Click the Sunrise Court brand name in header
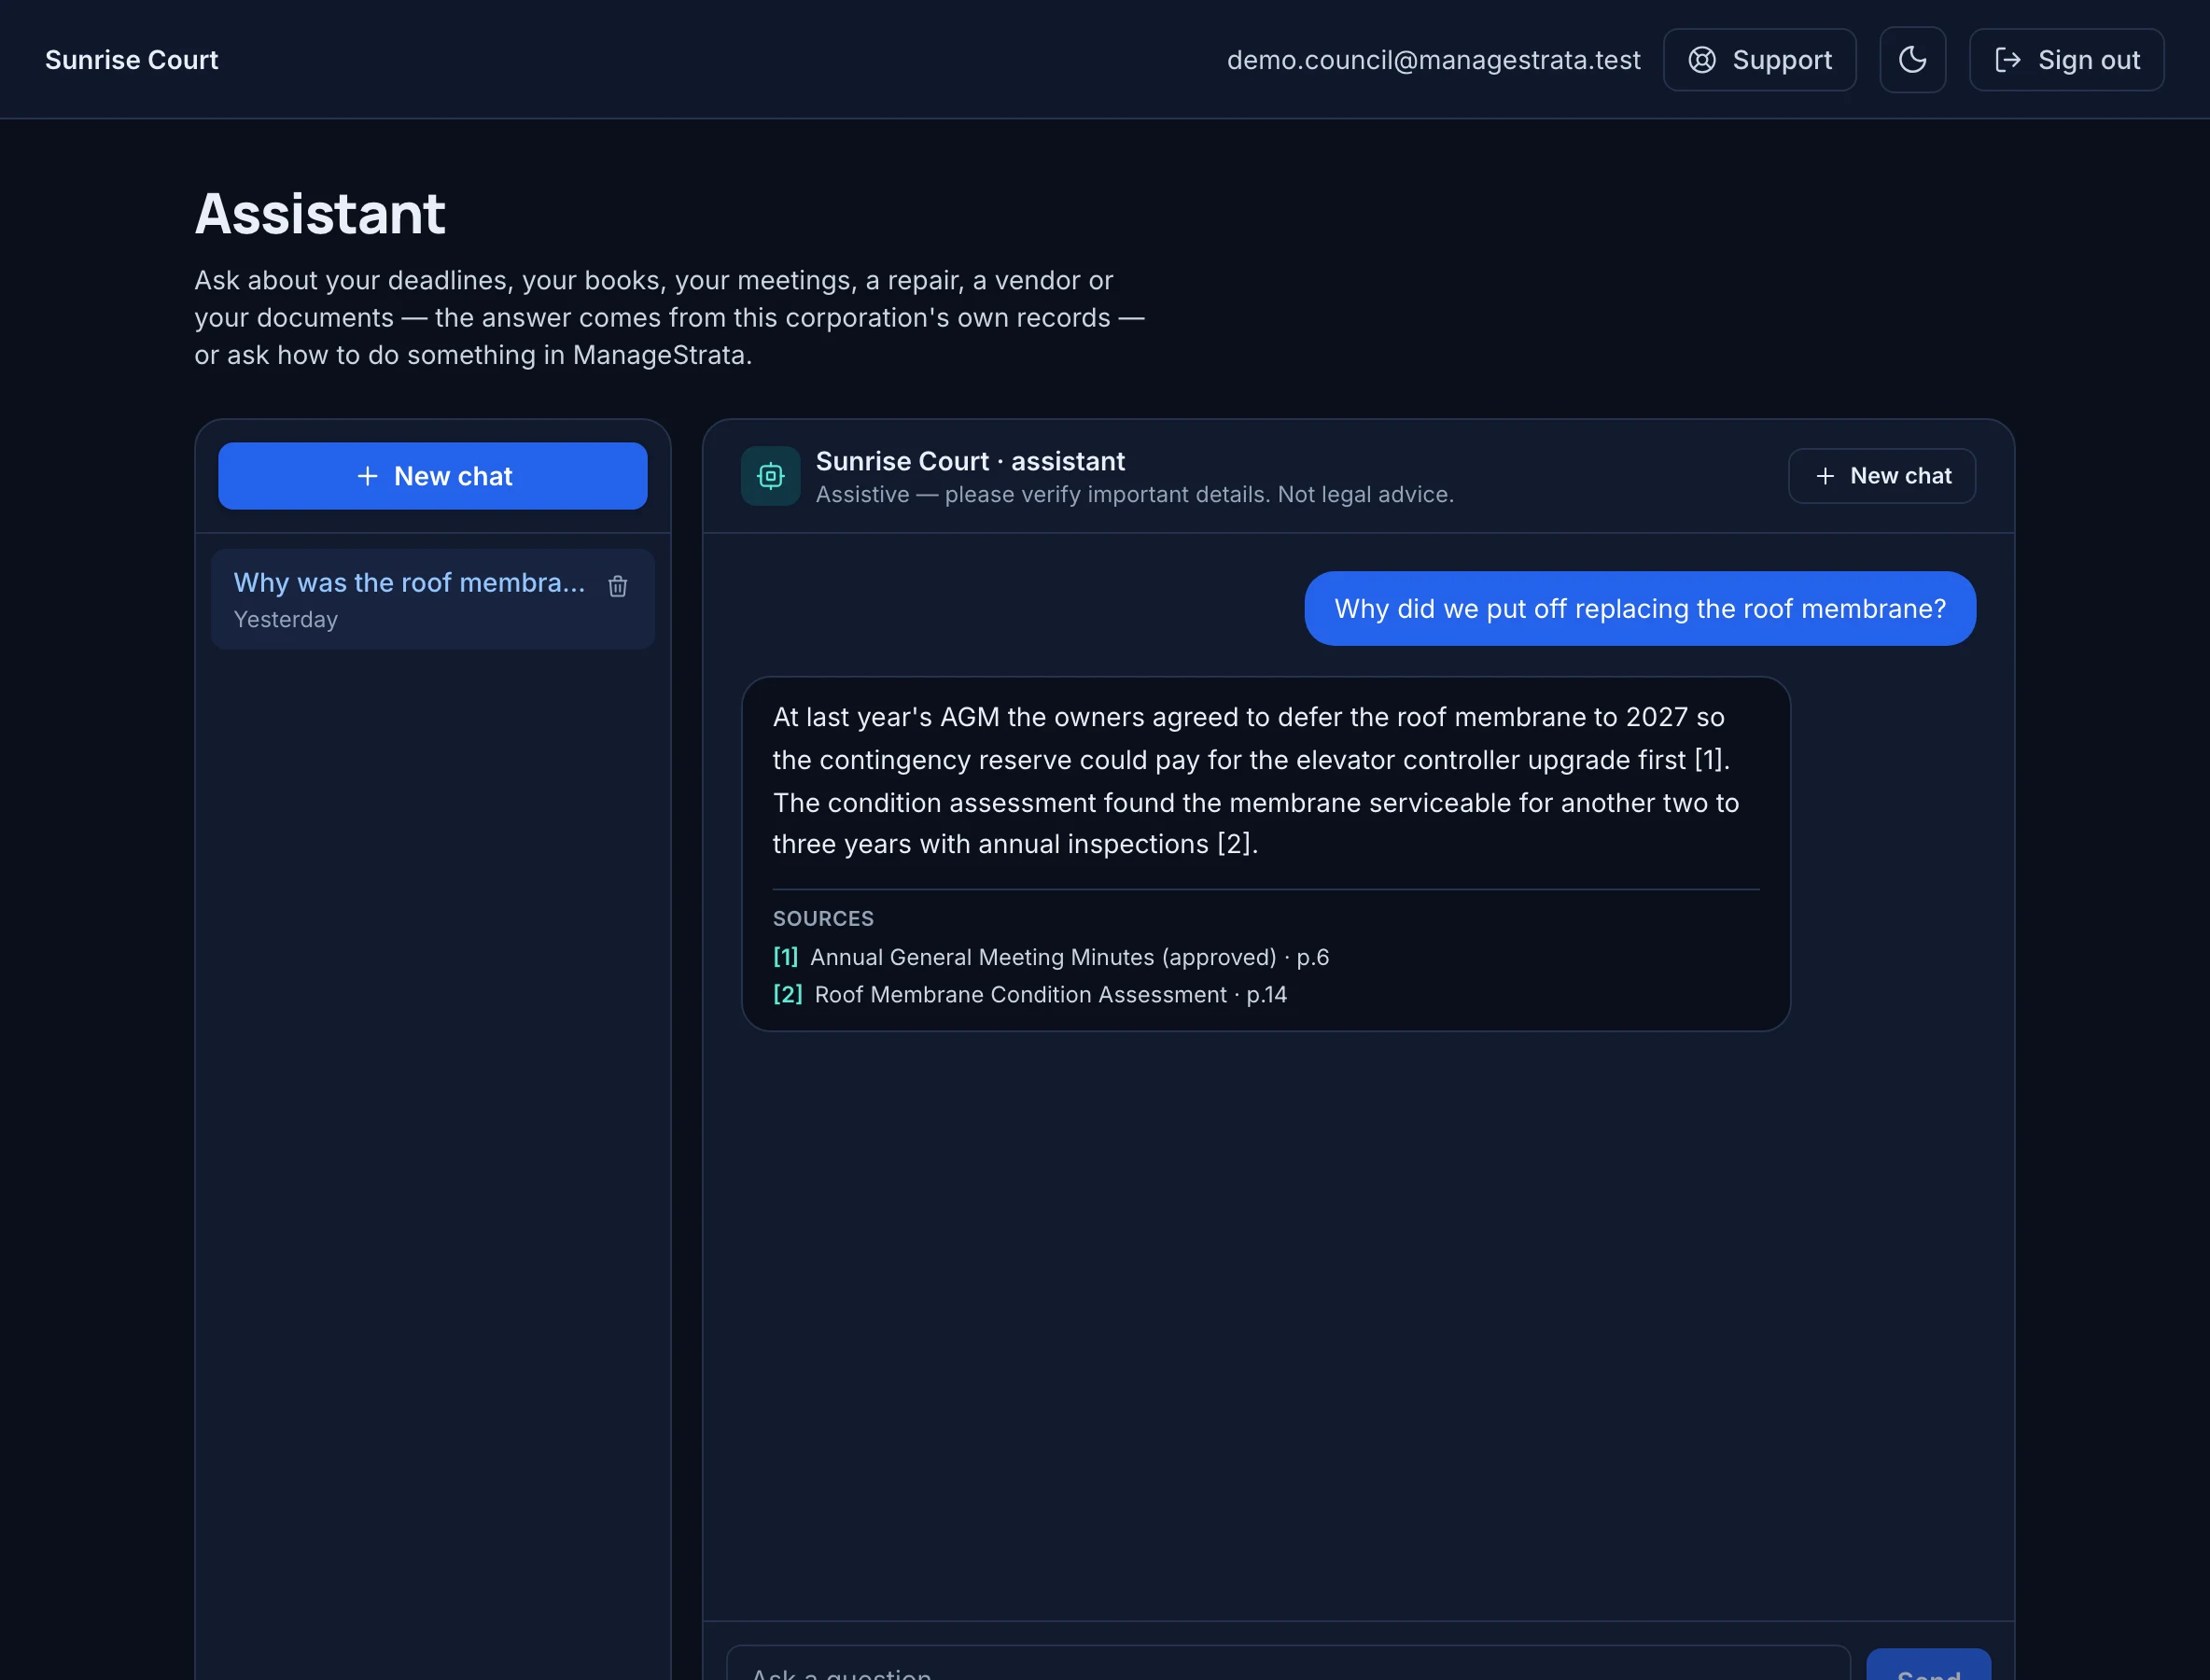 coord(132,60)
